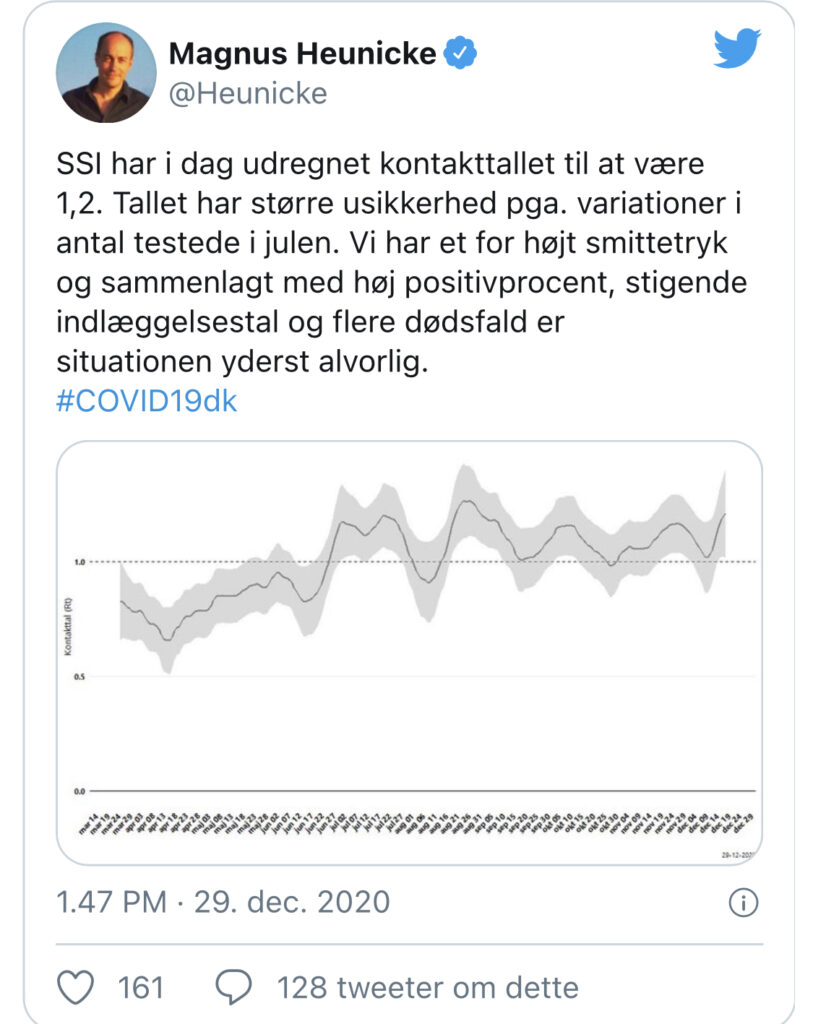Image resolution: width=813 pixels, height=1024 pixels.
Task: Click the 161 likes count
Action: pyautogui.click(x=140, y=987)
